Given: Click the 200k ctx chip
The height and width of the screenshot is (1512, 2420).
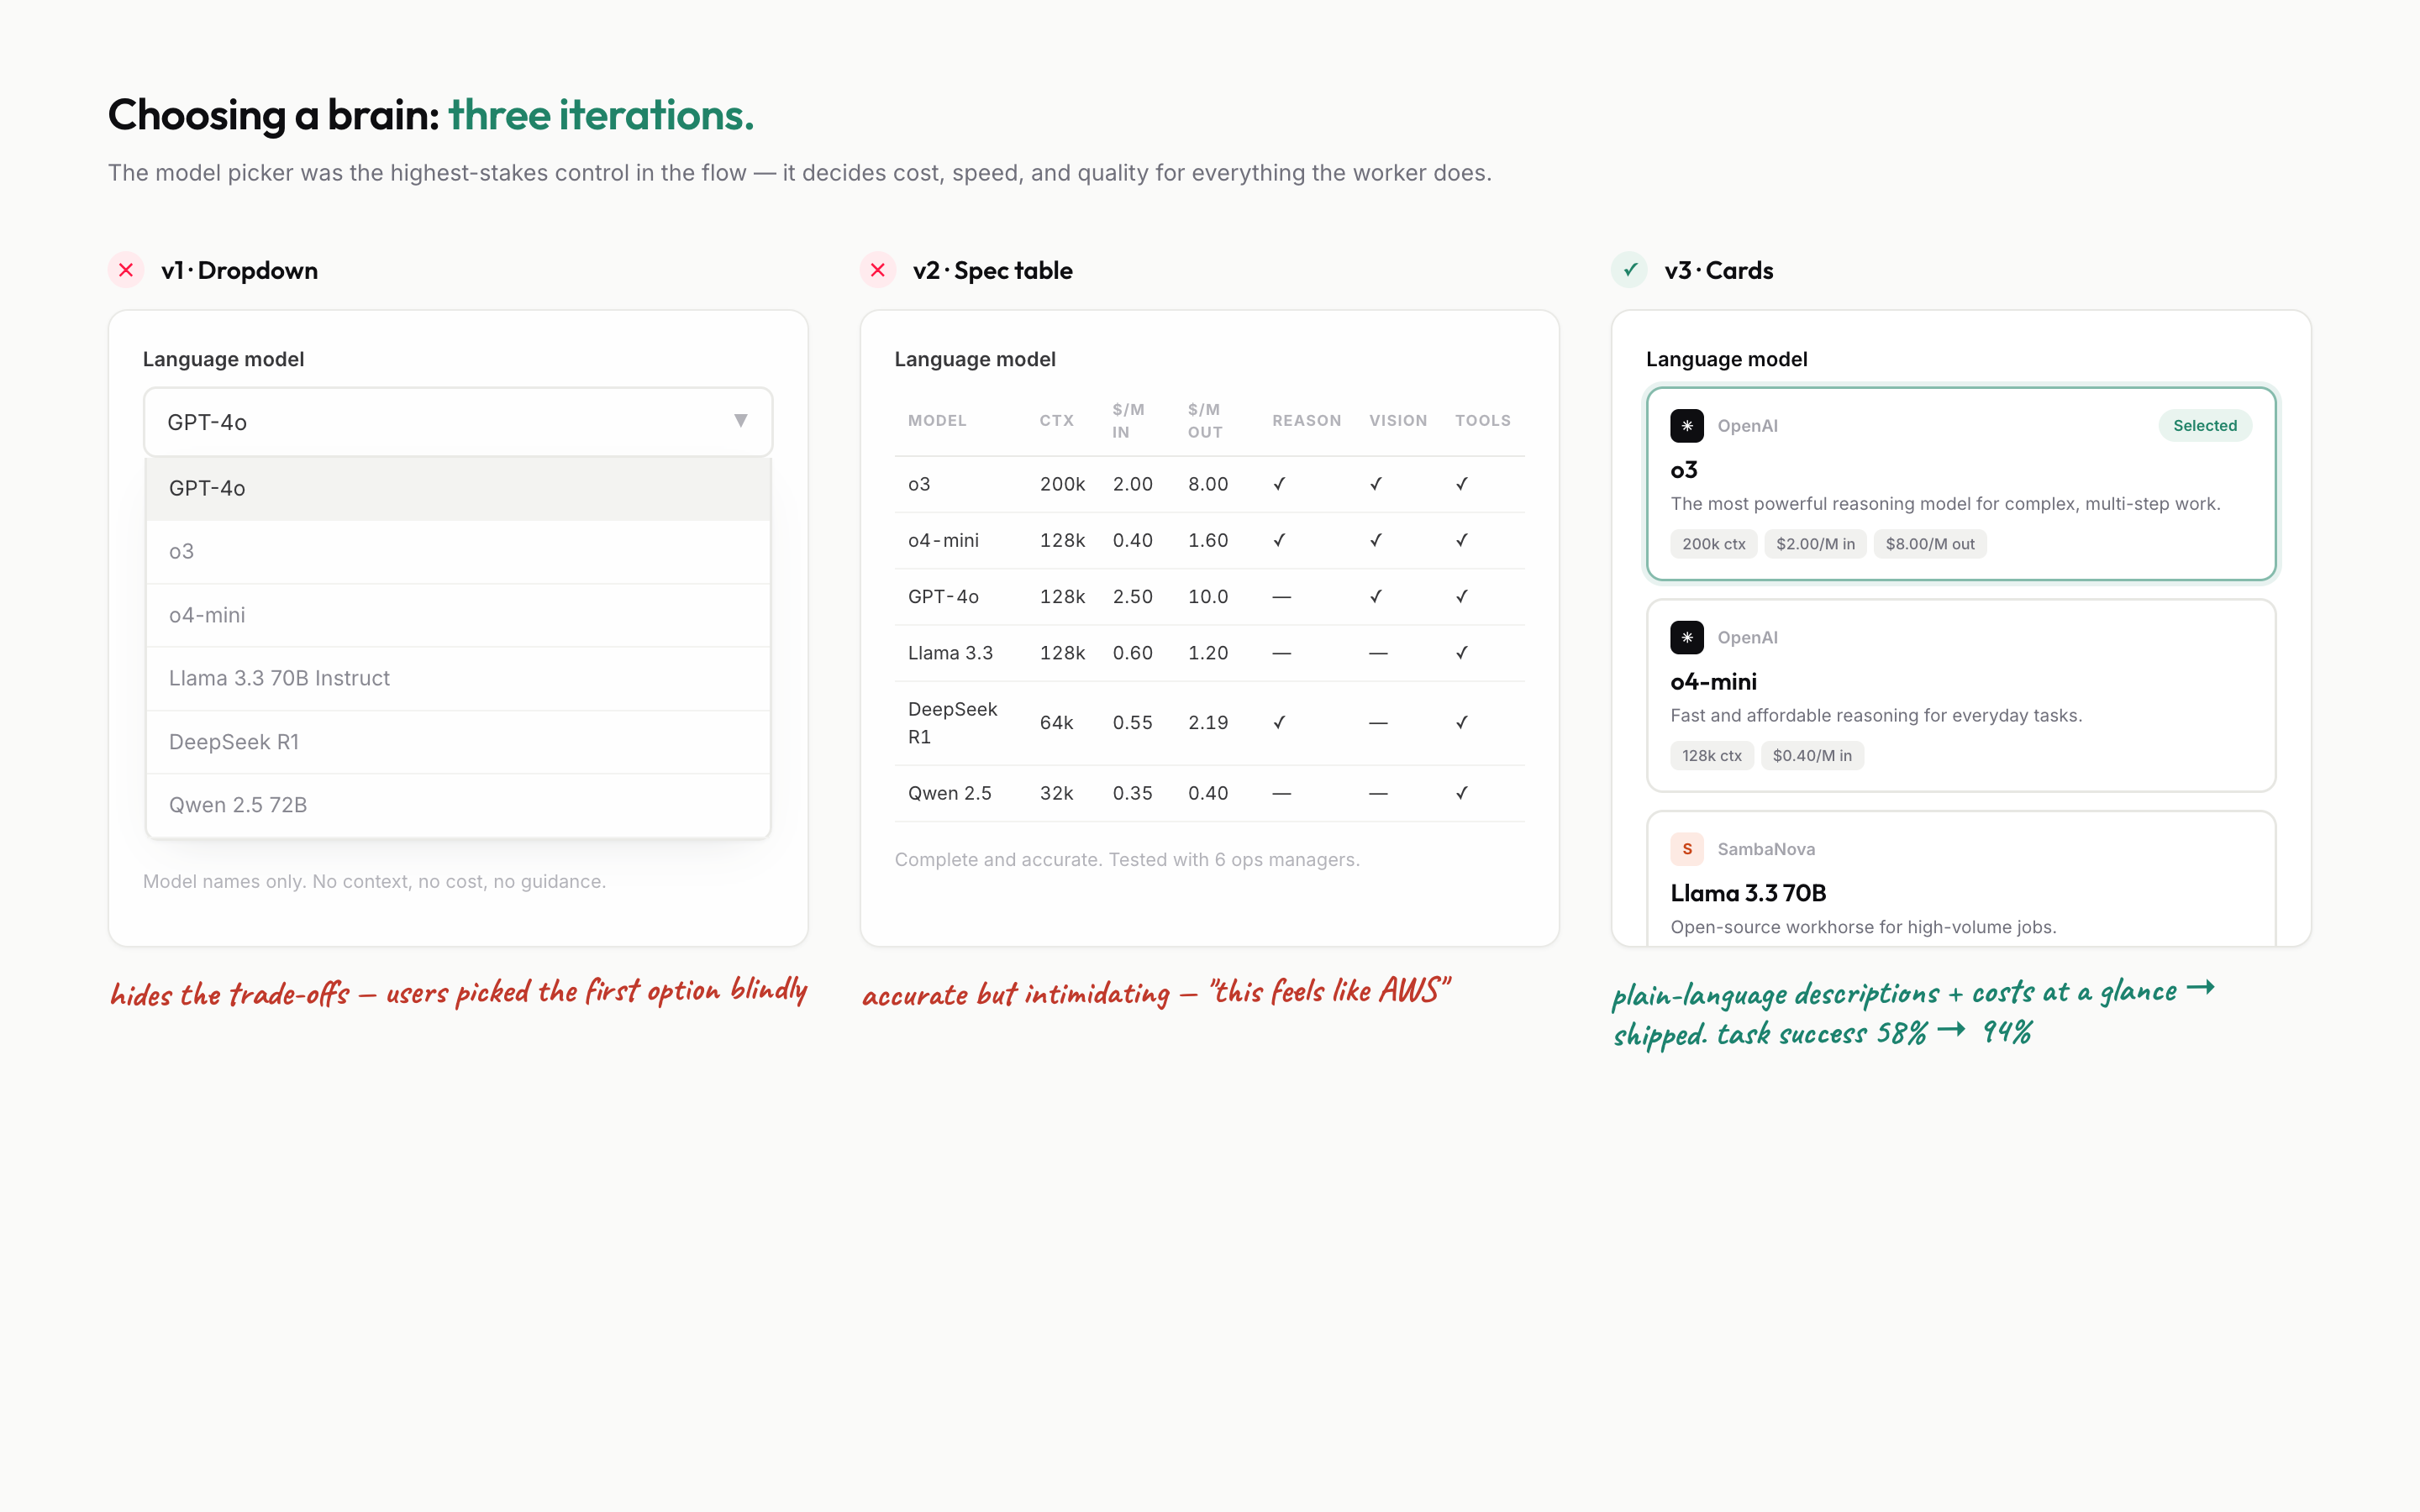Looking at the screenshot, I should click(1713, 544).
